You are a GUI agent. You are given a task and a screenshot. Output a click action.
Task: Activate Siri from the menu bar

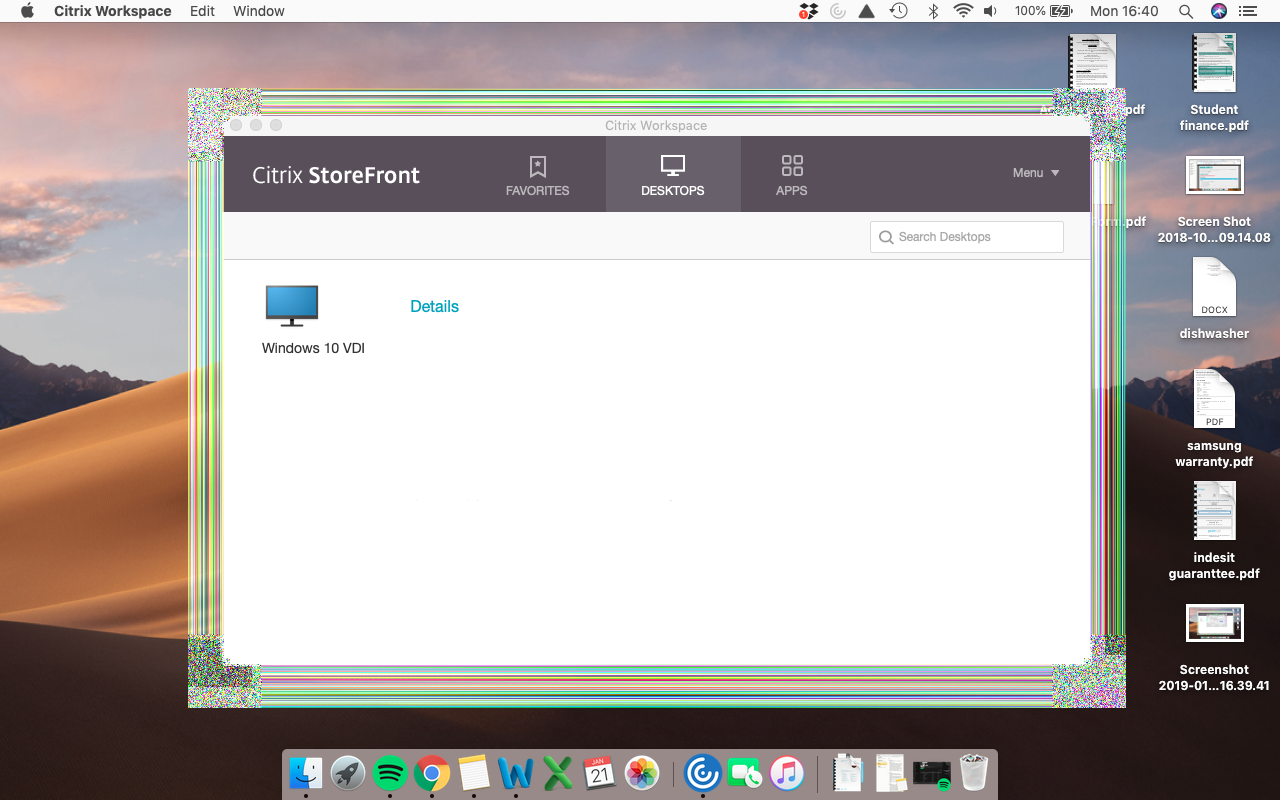point(1218,11)
